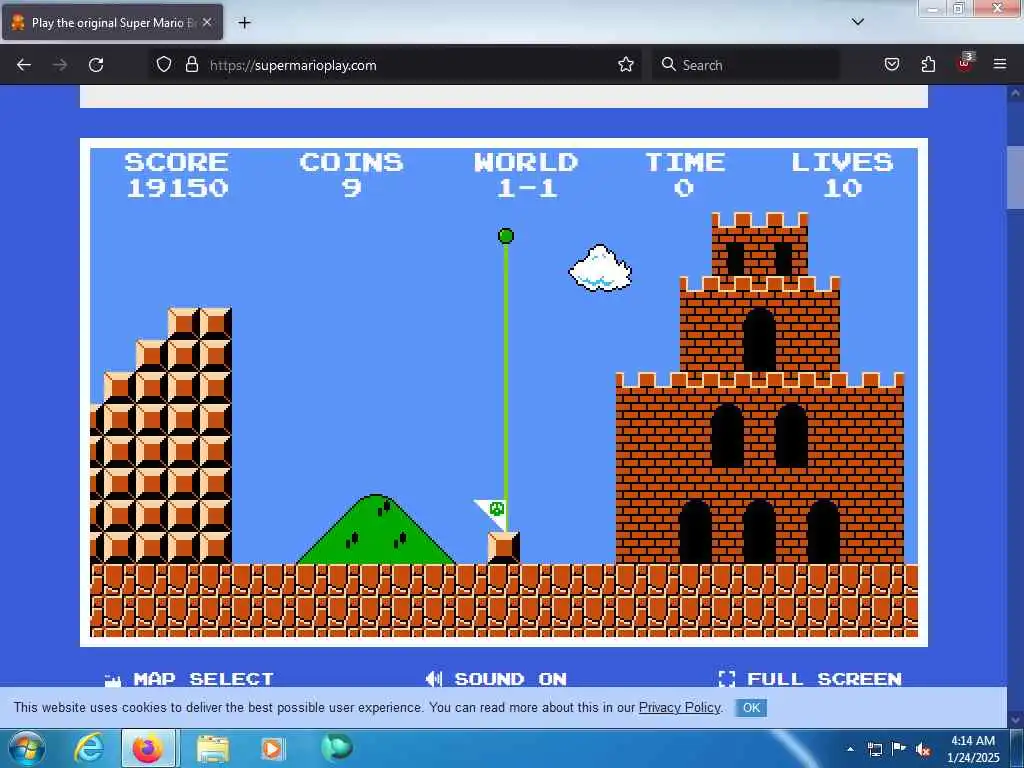Open the media player taskbar icon
This screenshot has height=768, width=1024.
pos(272,748)
